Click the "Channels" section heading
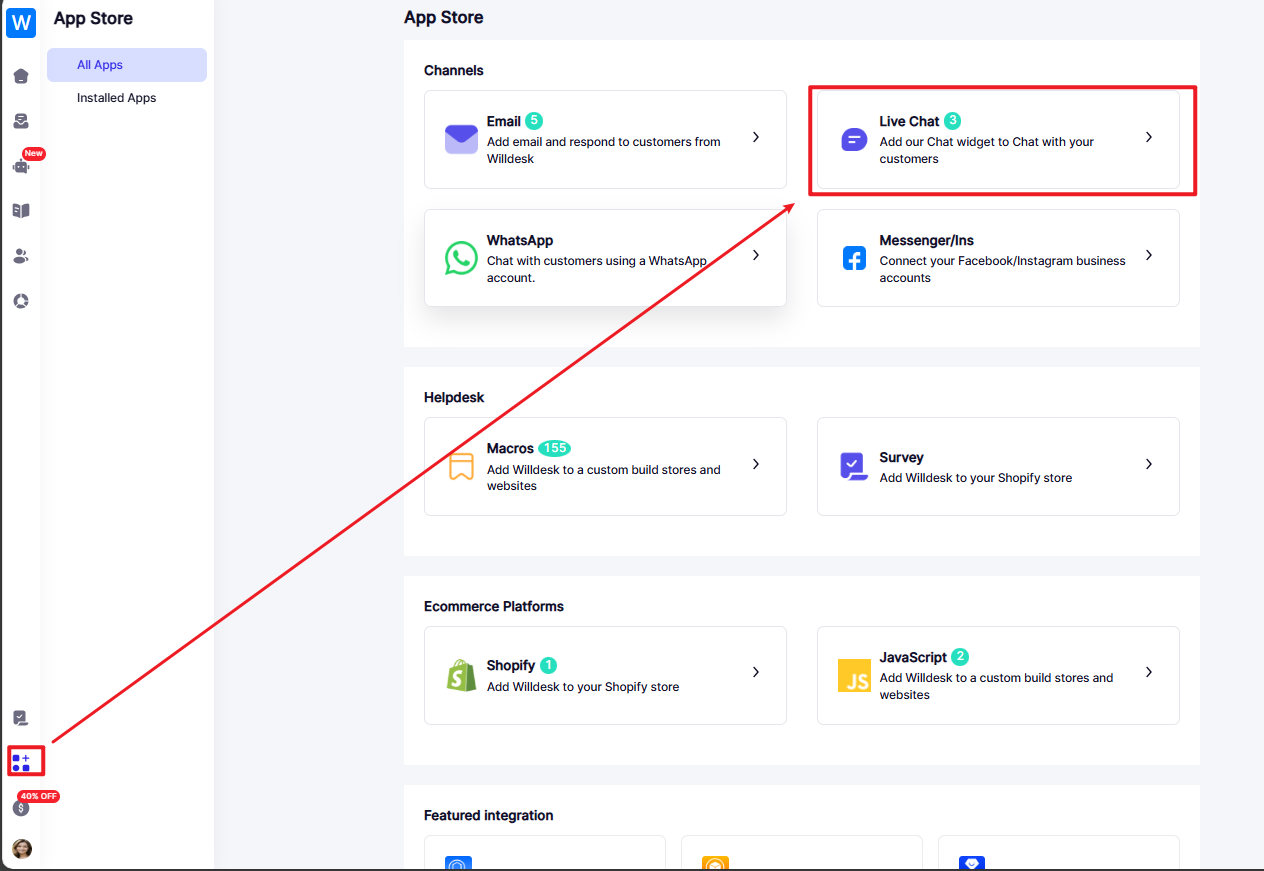This screenshot has width=1264, height=871. click(454, 70)
